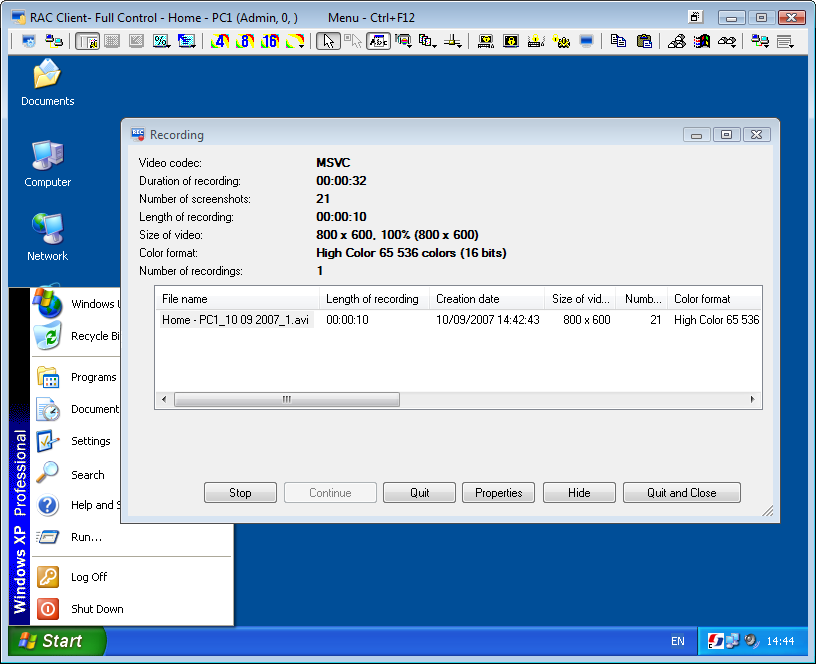The width and height of the screenshot is (816, 664).
Task: Select Shut Down in the Start menu
Action: 132,609
